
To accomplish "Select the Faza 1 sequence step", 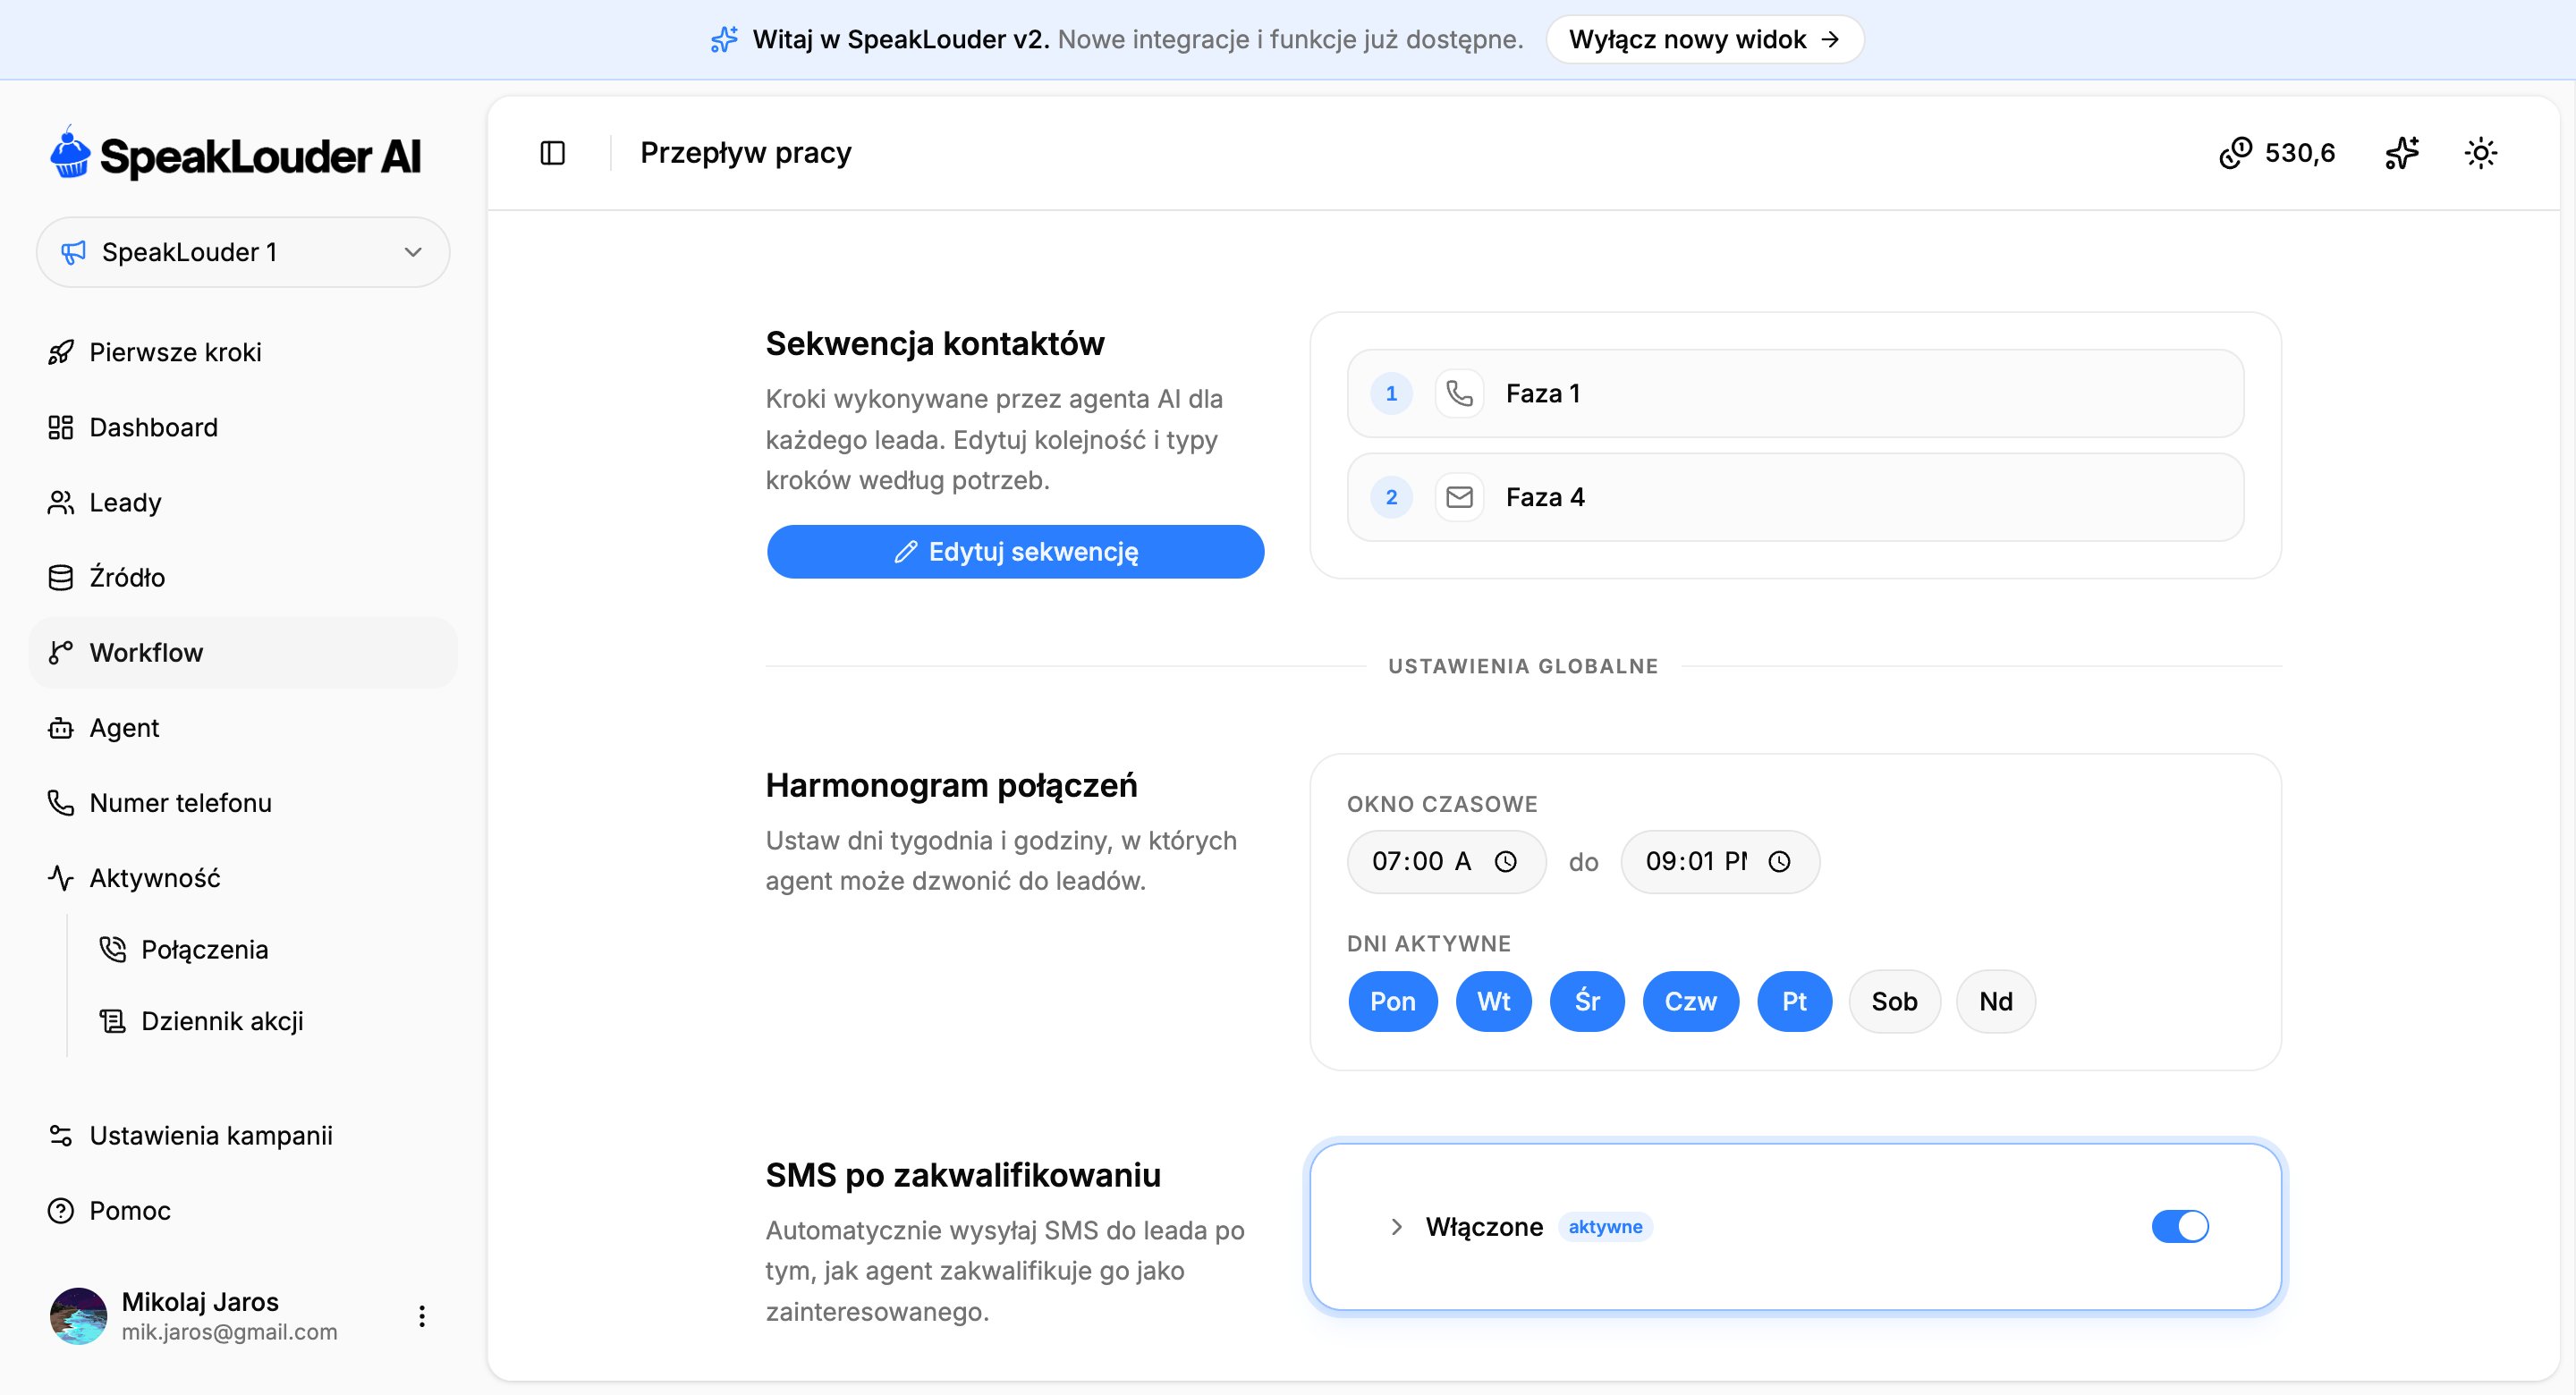I will pos(1795,393).
